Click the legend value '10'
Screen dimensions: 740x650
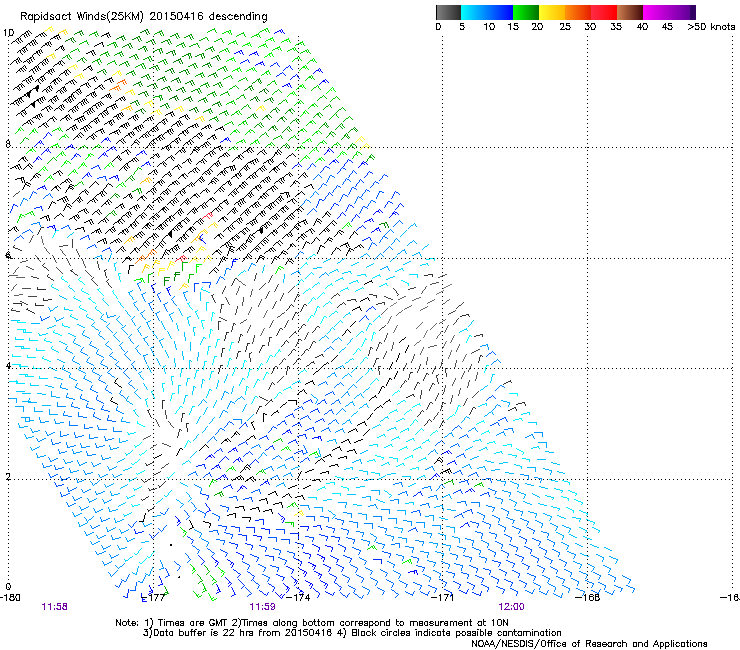[x=489, y=27]
